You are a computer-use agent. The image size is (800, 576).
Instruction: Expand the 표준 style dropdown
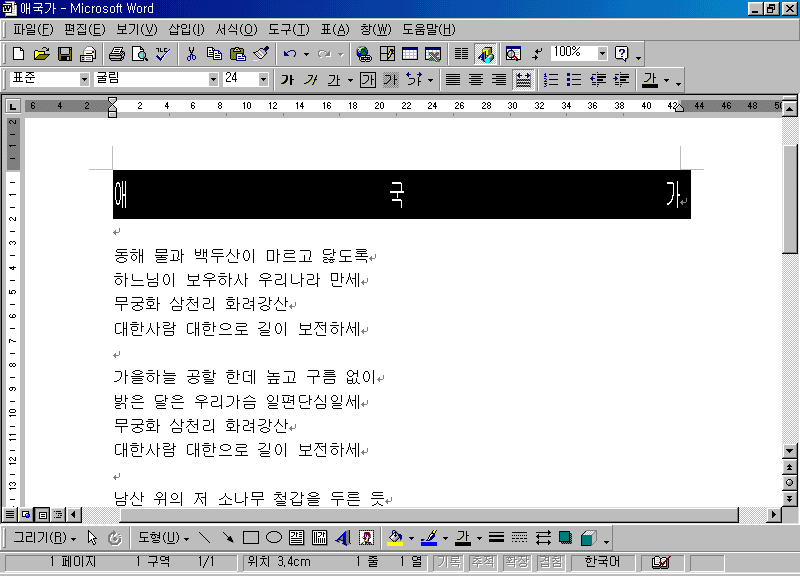pyautogui.click(x=84, y=80)
